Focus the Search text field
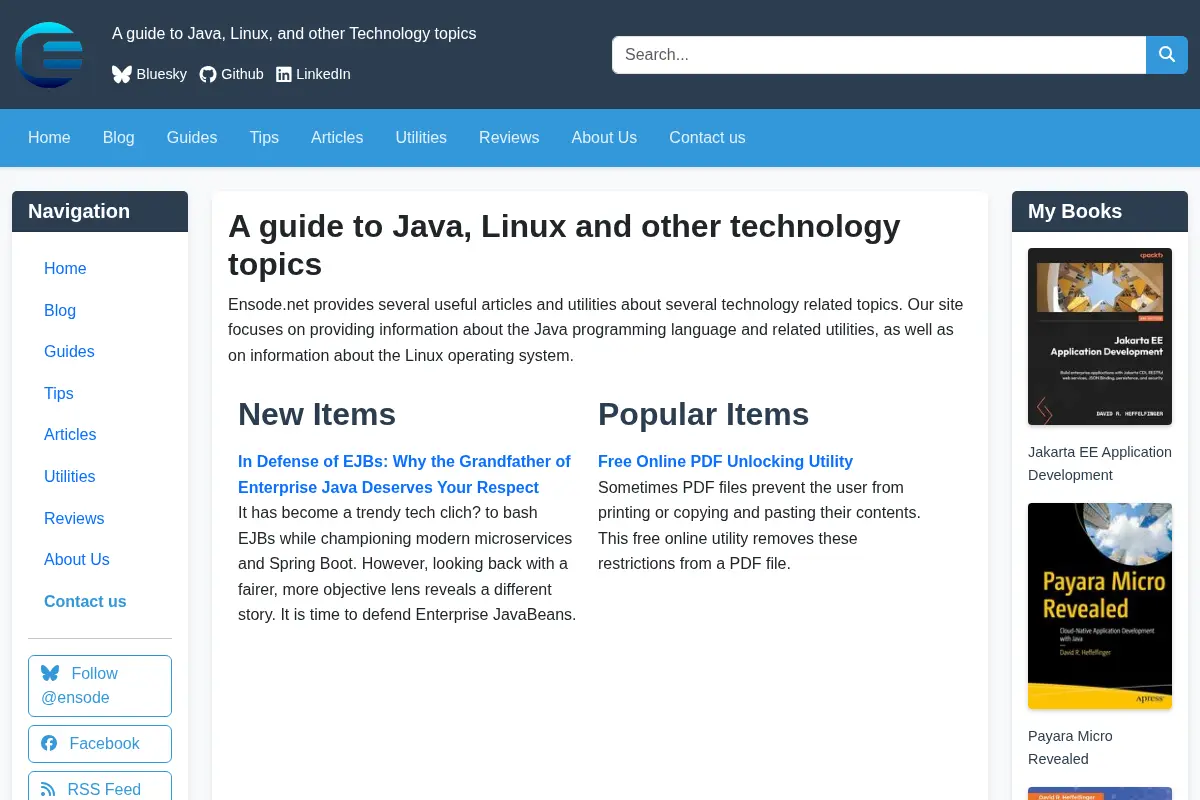This screenshot has width=1200, height=800. [879, 55]
